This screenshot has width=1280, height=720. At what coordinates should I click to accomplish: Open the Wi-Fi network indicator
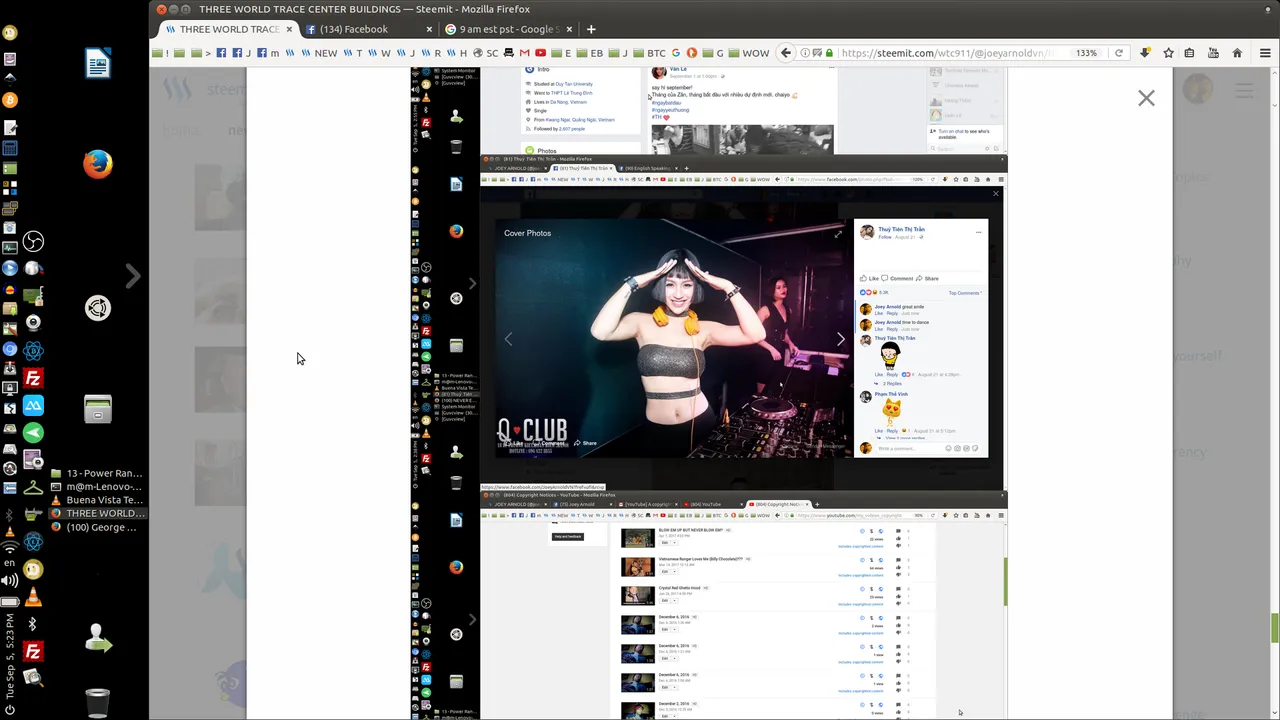coord(10,546)
